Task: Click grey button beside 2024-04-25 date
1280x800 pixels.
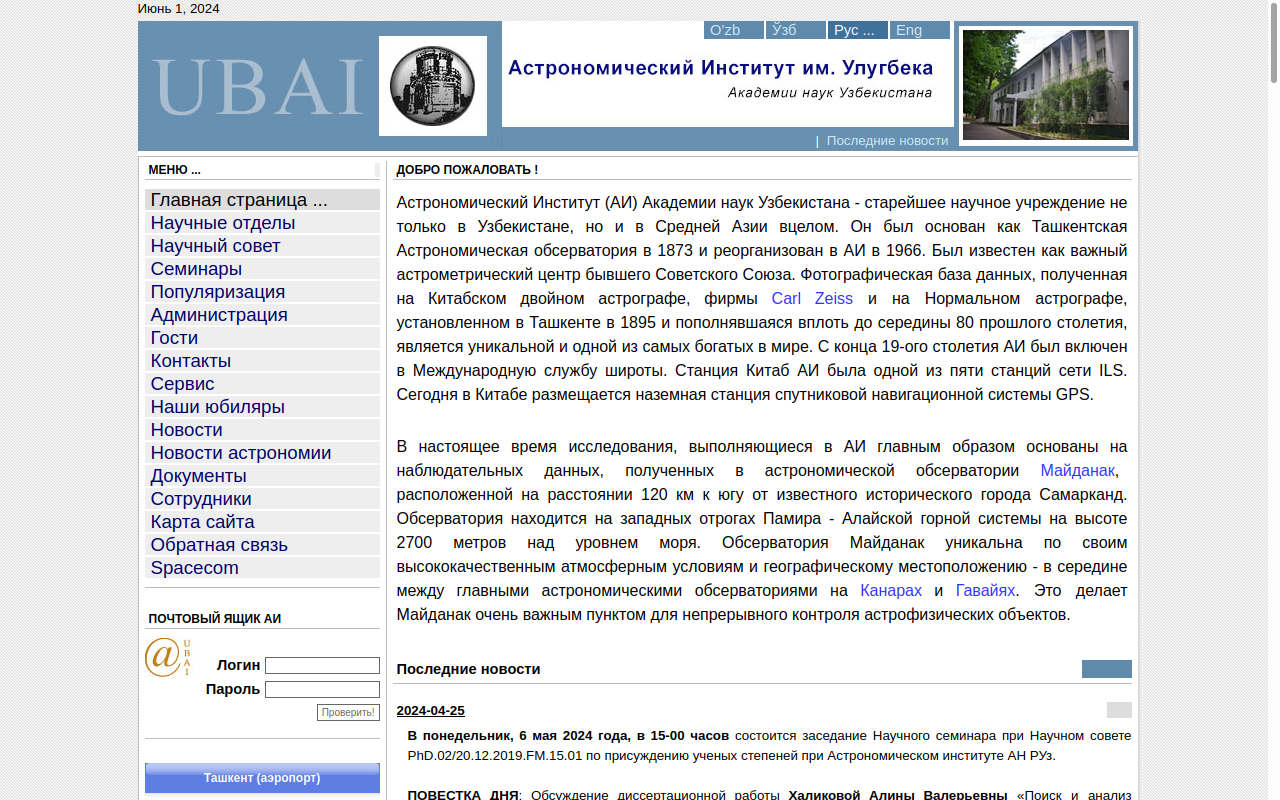Action: pyautogui.click(x=1119, y=710)
